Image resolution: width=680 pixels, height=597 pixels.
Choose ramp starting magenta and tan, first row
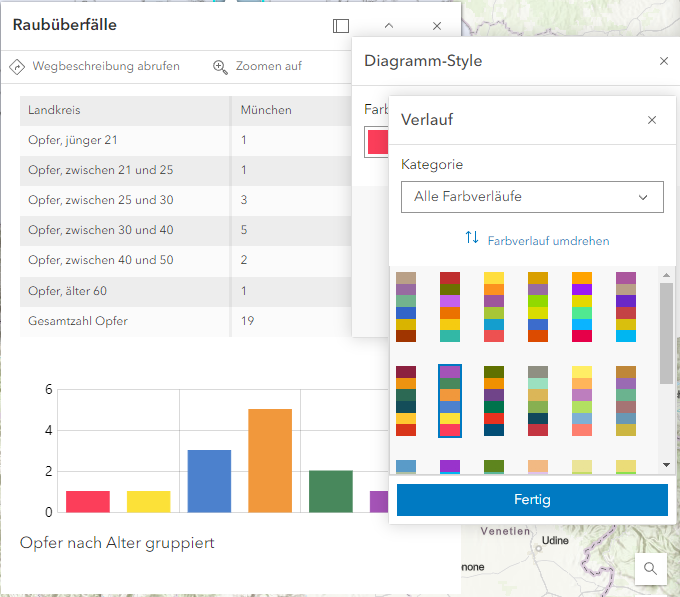[626, 307]
